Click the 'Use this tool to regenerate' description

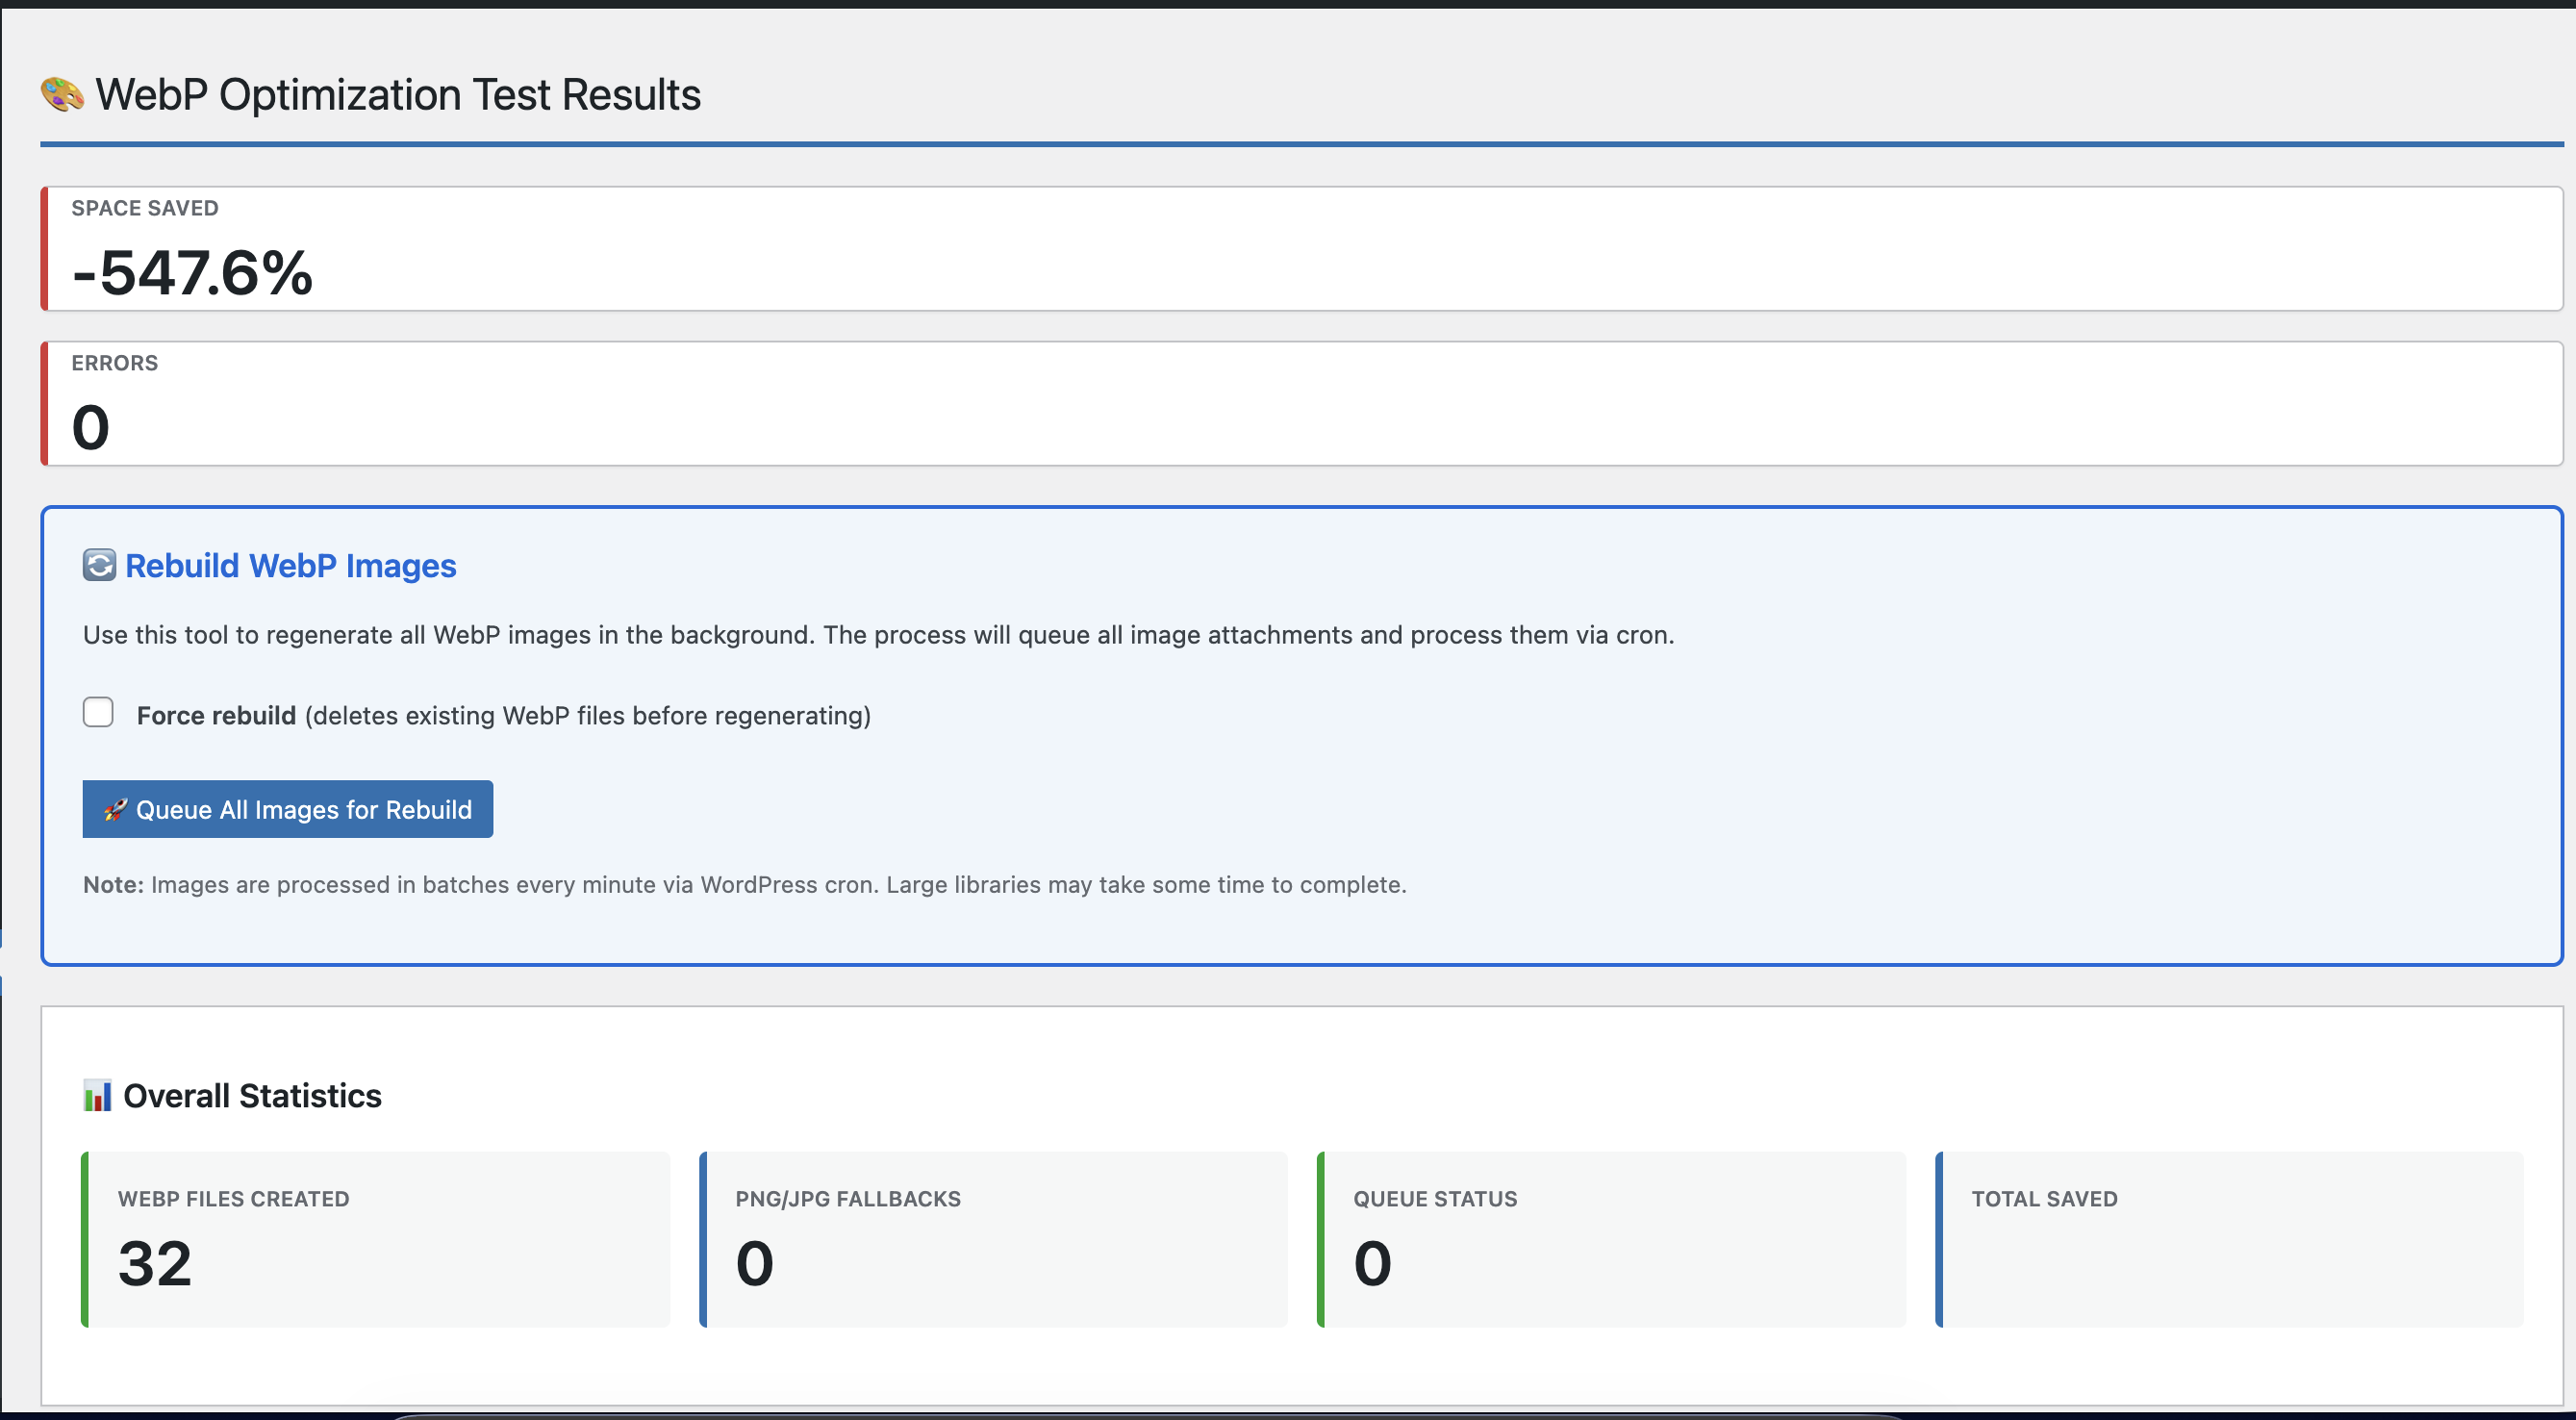[879, 635]
